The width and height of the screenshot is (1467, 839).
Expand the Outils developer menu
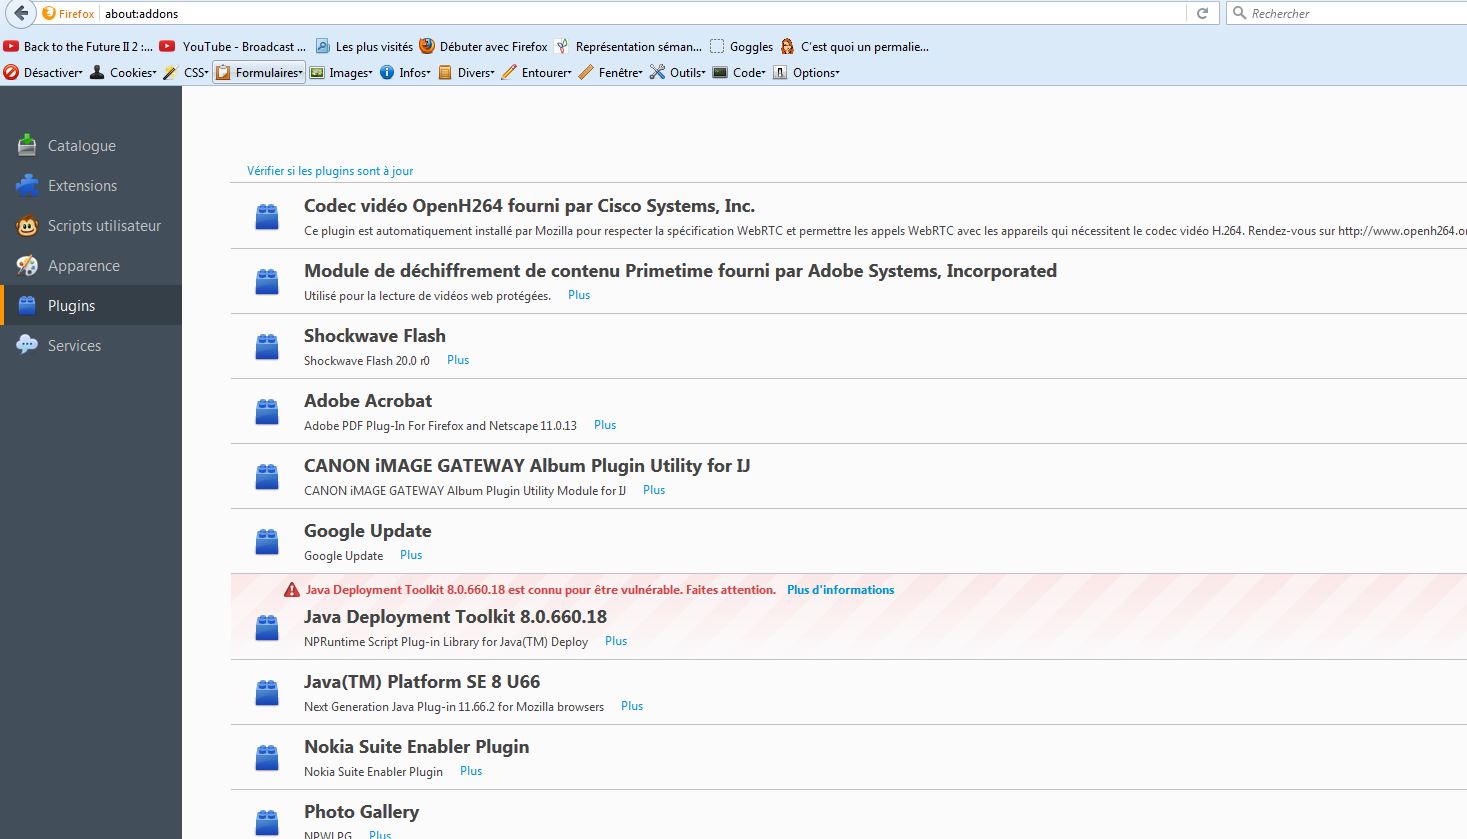coord(678,73)
